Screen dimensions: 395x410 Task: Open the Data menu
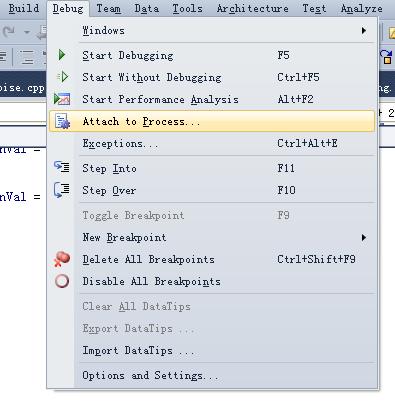click(147, 8)
